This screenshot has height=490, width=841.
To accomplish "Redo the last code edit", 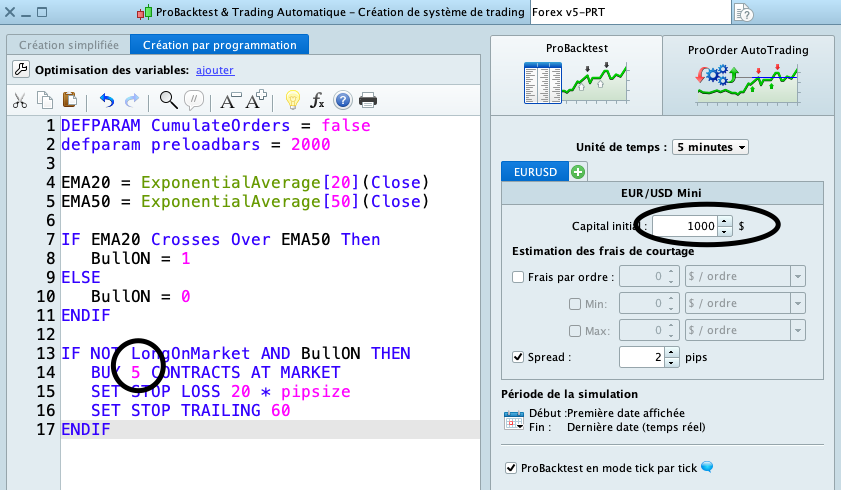I will [132, 100].
